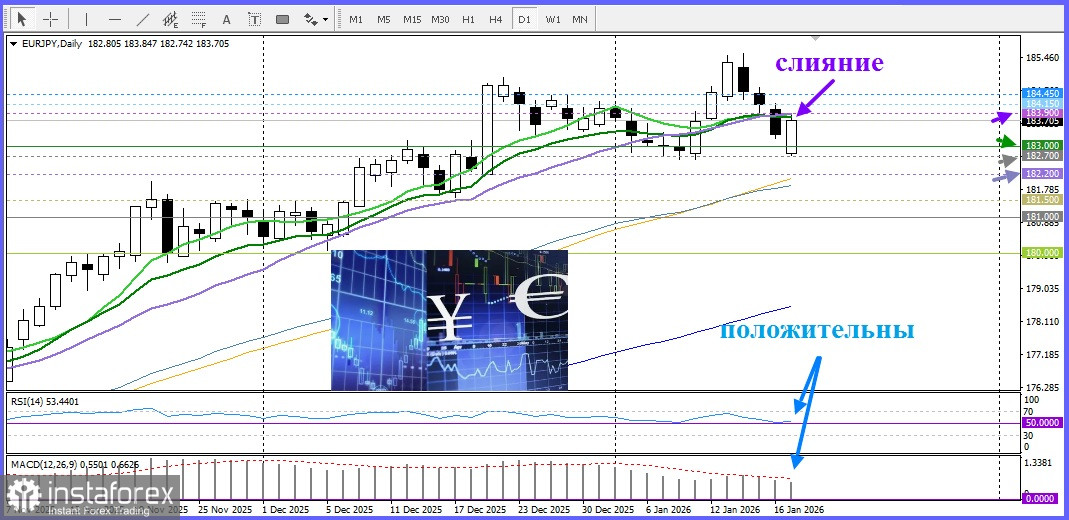1069x520 pixels.
Task: Click the 183.705 current price label
Action: [1042, 121]
